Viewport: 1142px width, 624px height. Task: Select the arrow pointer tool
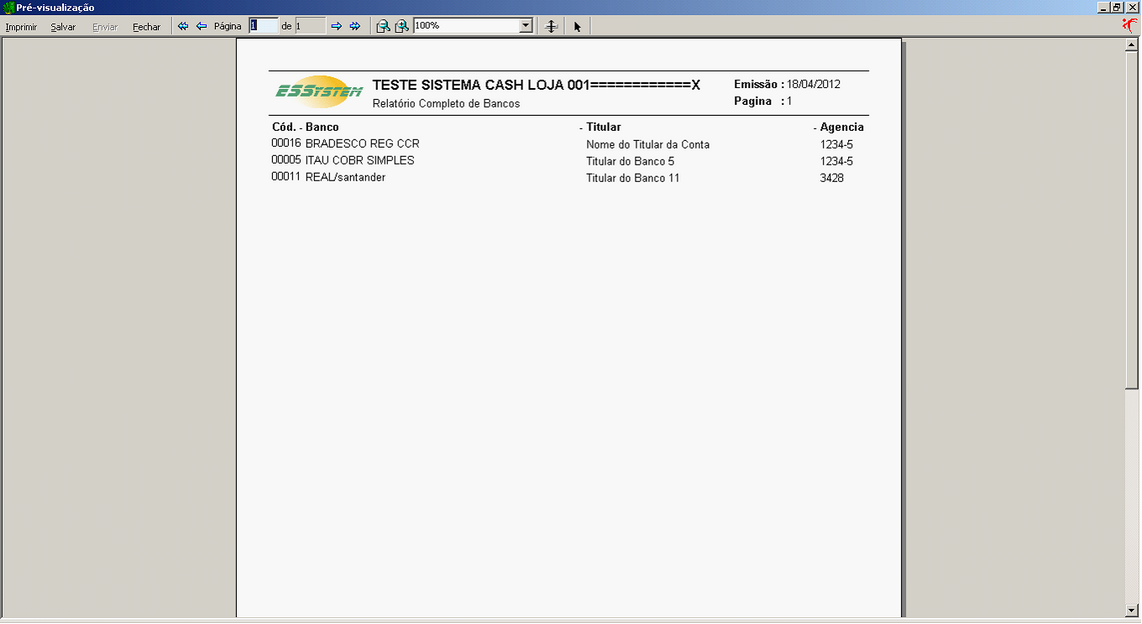[x=577, y=26]
